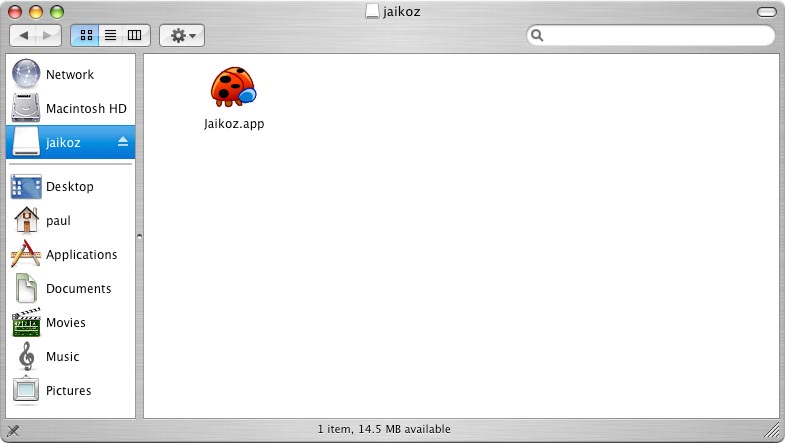Select the Macintosh HD drive icon

[26, 108]
